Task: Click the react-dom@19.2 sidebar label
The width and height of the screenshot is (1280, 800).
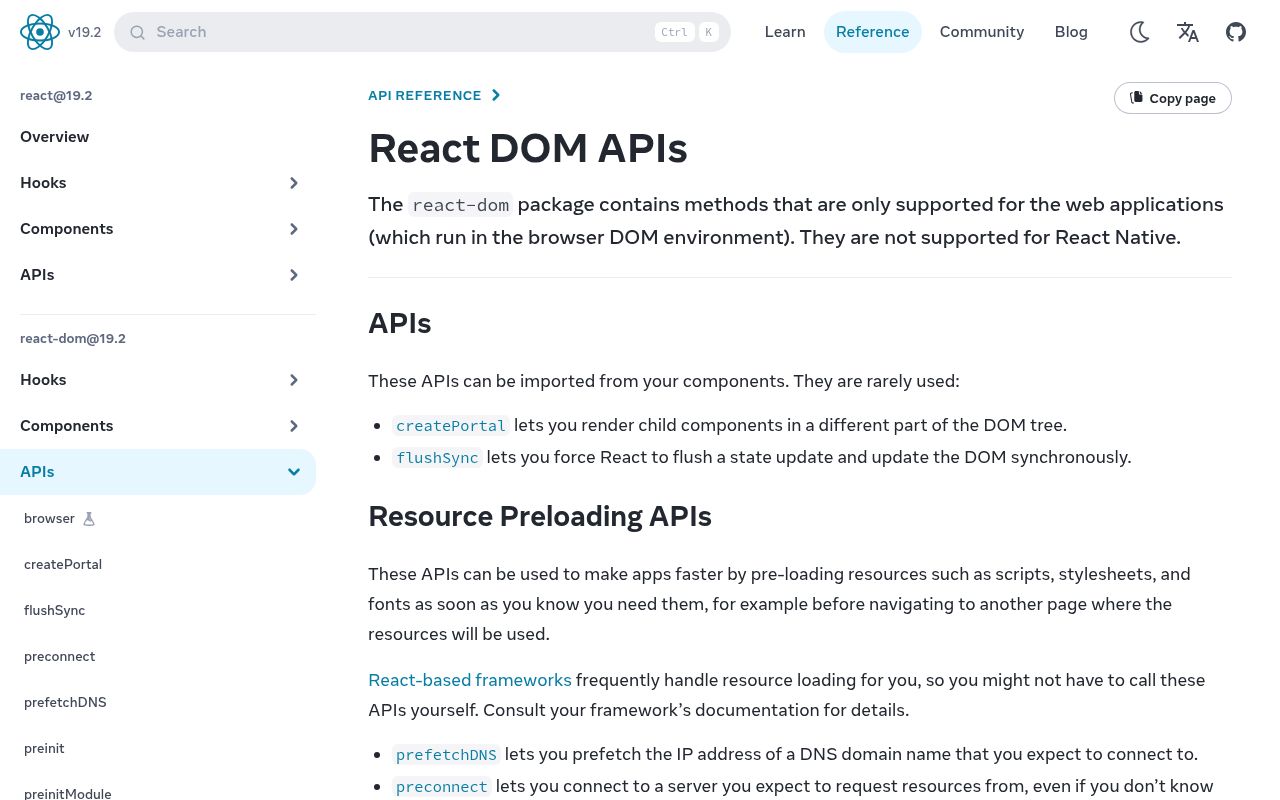Action: pyautogui.click(x=73, y=339)
